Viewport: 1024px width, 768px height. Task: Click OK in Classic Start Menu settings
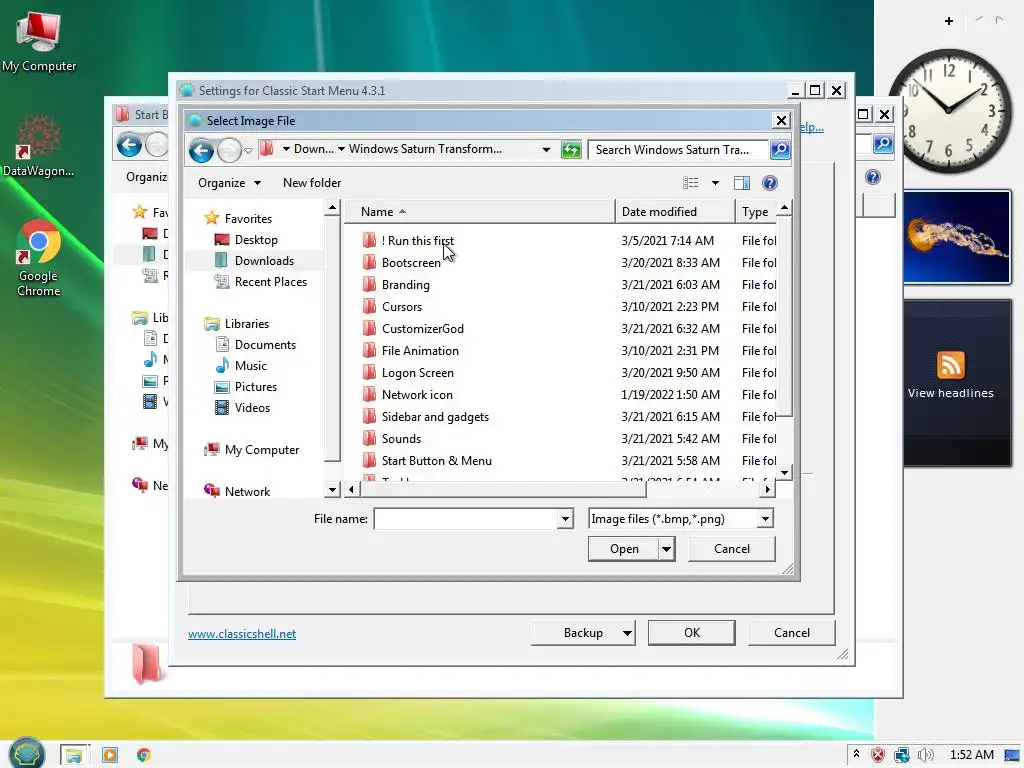692,633
